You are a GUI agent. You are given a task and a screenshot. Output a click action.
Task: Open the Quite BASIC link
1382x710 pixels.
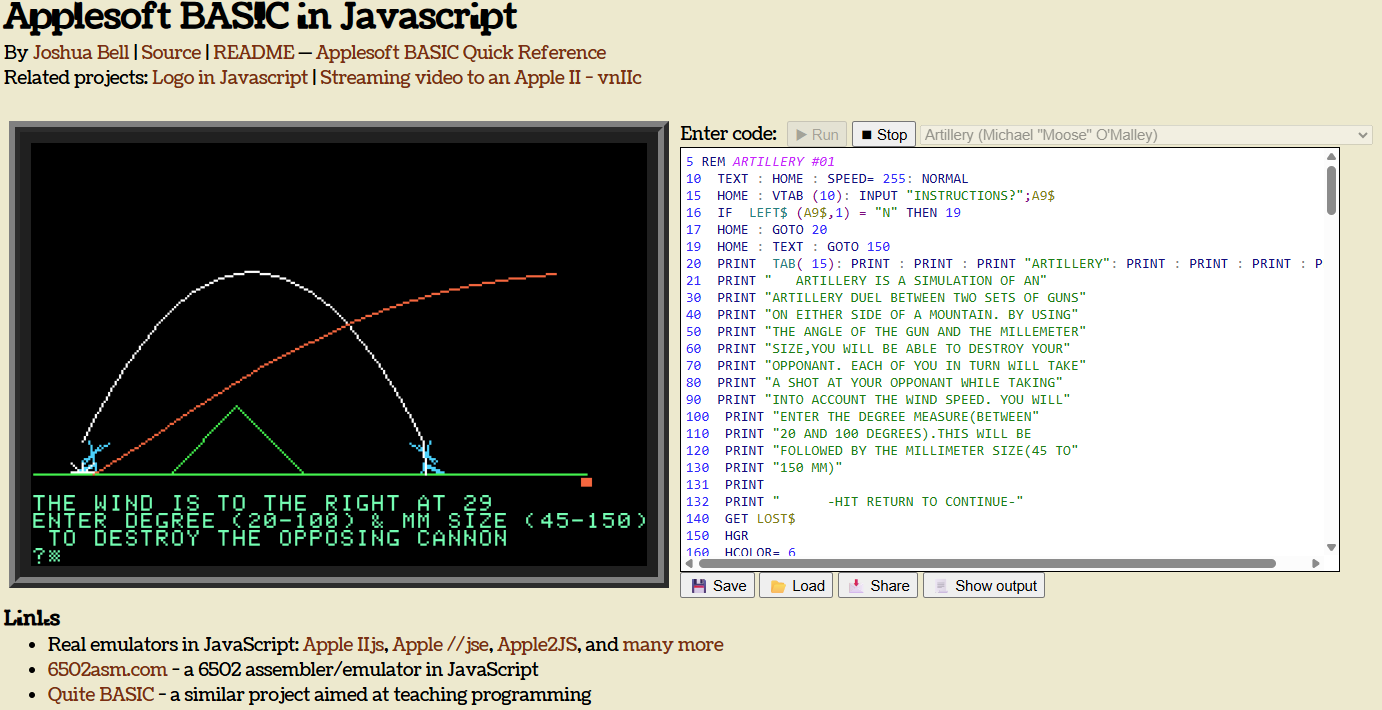click(101, 694)
